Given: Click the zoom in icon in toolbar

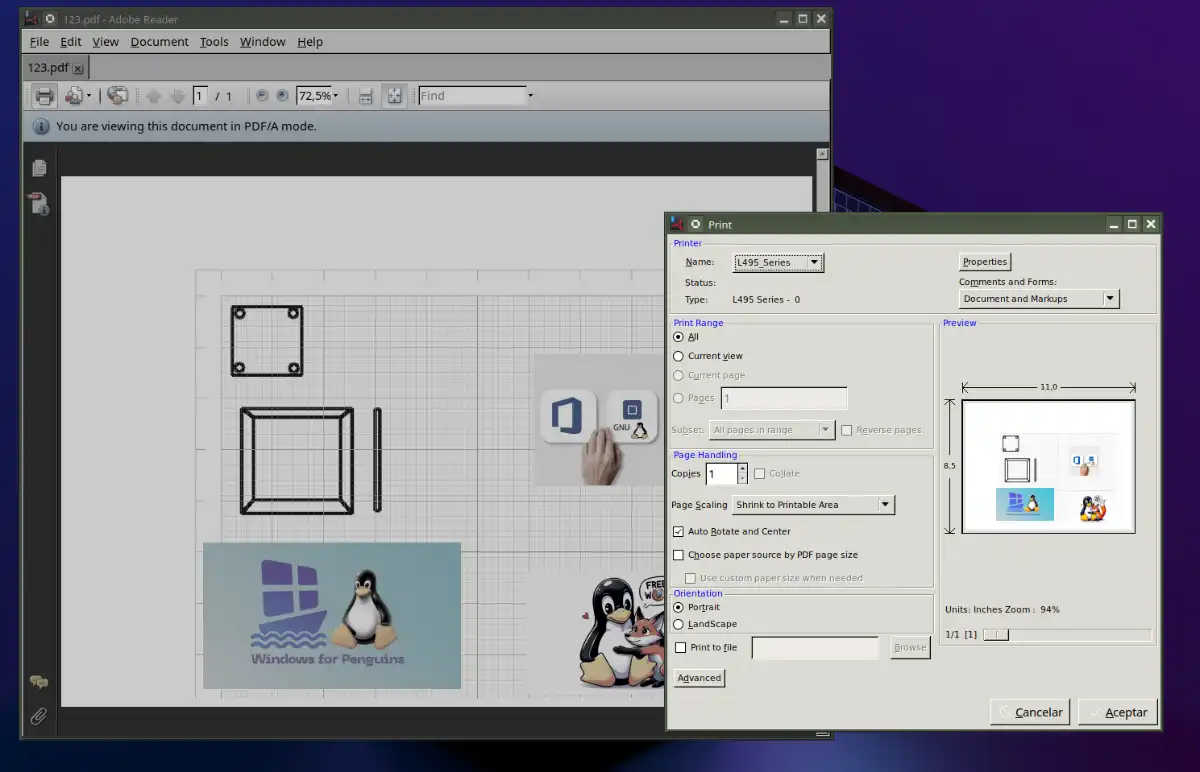Looking at the screenshot, I should [283, 96].
